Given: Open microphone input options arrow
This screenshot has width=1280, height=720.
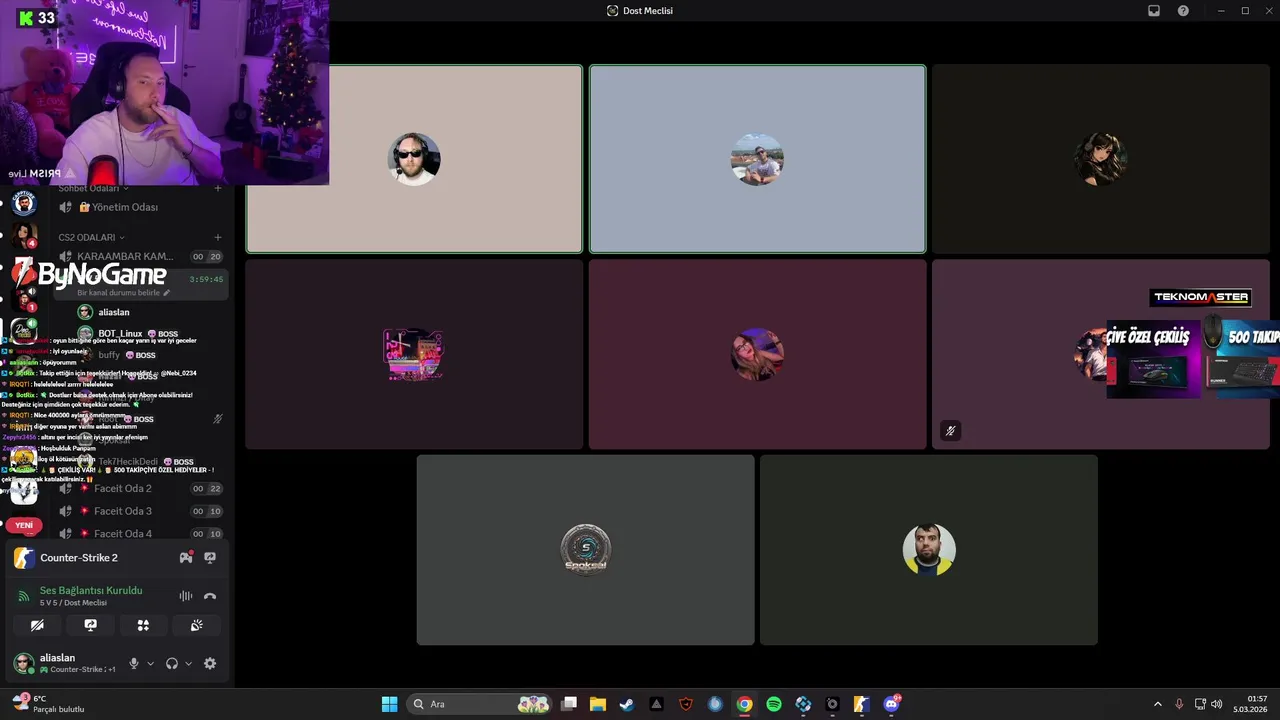Looking at the screenshot, I should point(150,663).
